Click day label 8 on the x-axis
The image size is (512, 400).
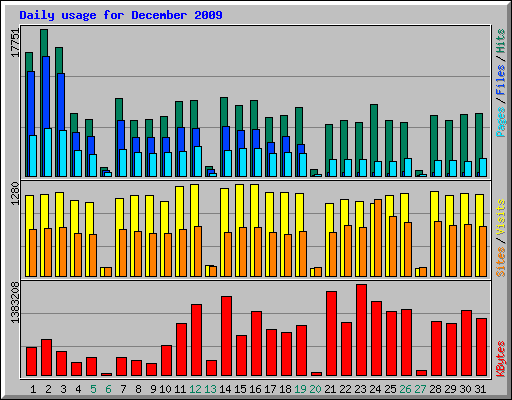138,389
